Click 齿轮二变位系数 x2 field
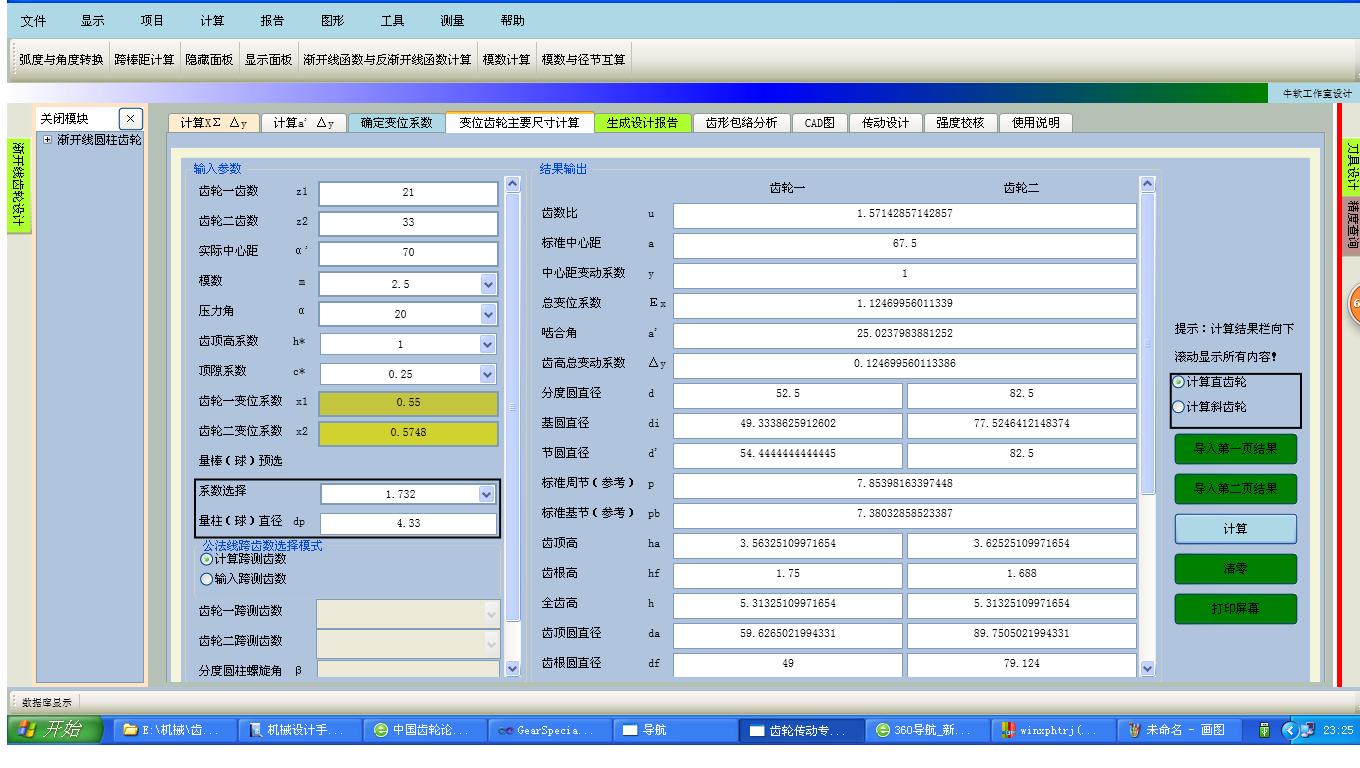This screenshot has height=768, width=1360. 408,433
